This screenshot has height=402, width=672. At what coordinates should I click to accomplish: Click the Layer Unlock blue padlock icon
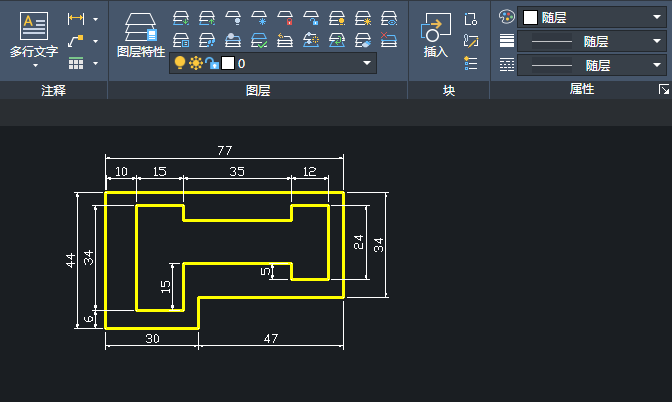pos(311,18)
